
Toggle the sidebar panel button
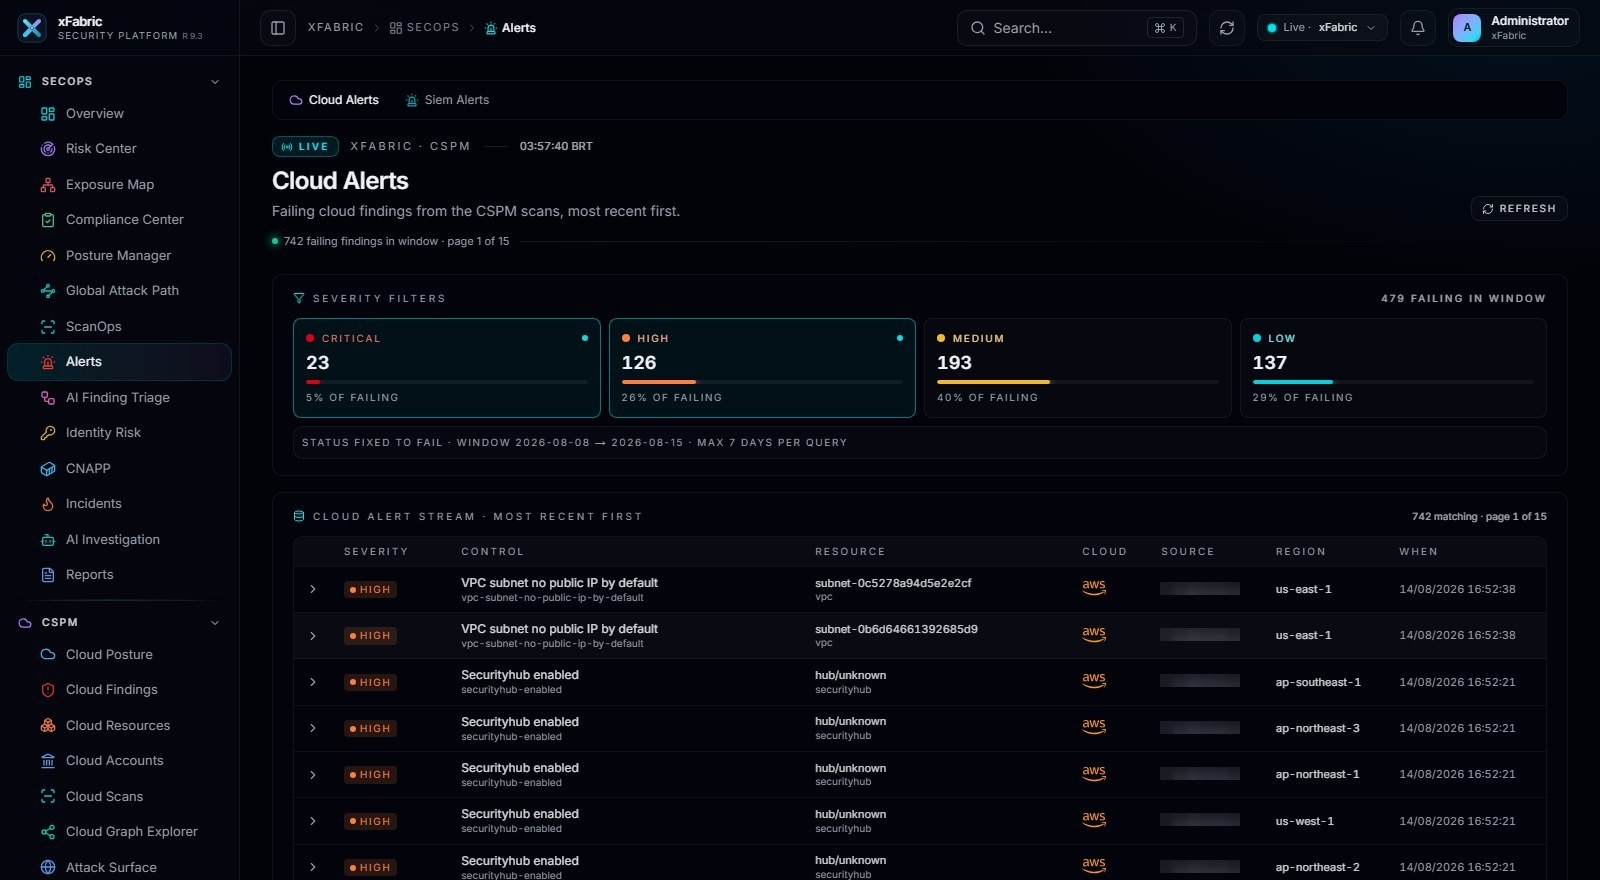tap(278, 28)
